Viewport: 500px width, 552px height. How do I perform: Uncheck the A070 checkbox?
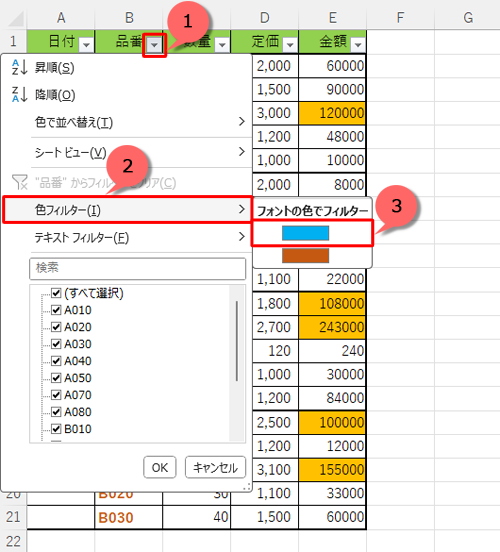56,395
